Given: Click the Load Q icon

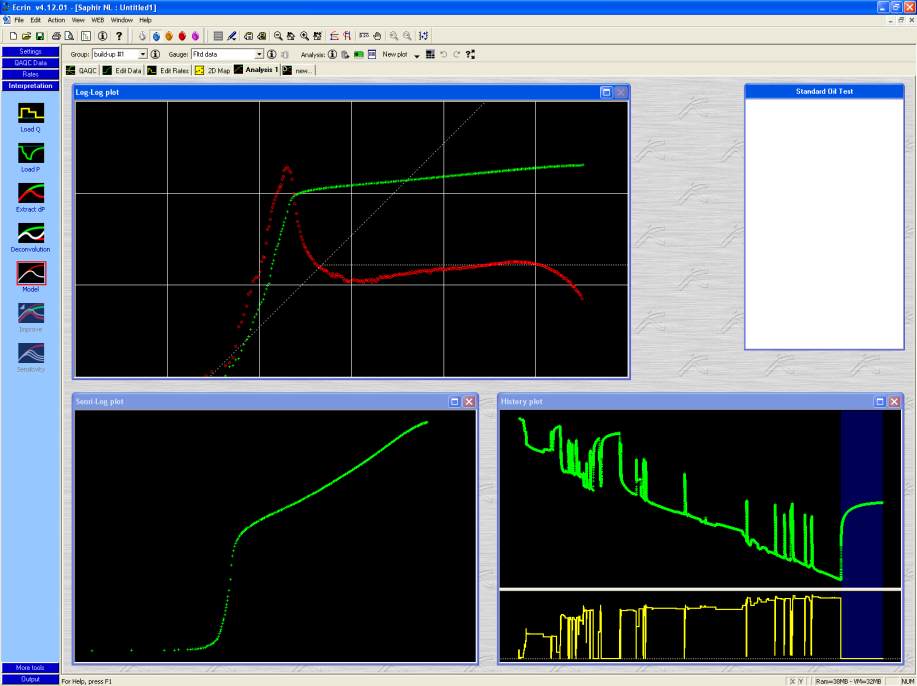Looking at the screenshot, I should (x=31, y=113).
